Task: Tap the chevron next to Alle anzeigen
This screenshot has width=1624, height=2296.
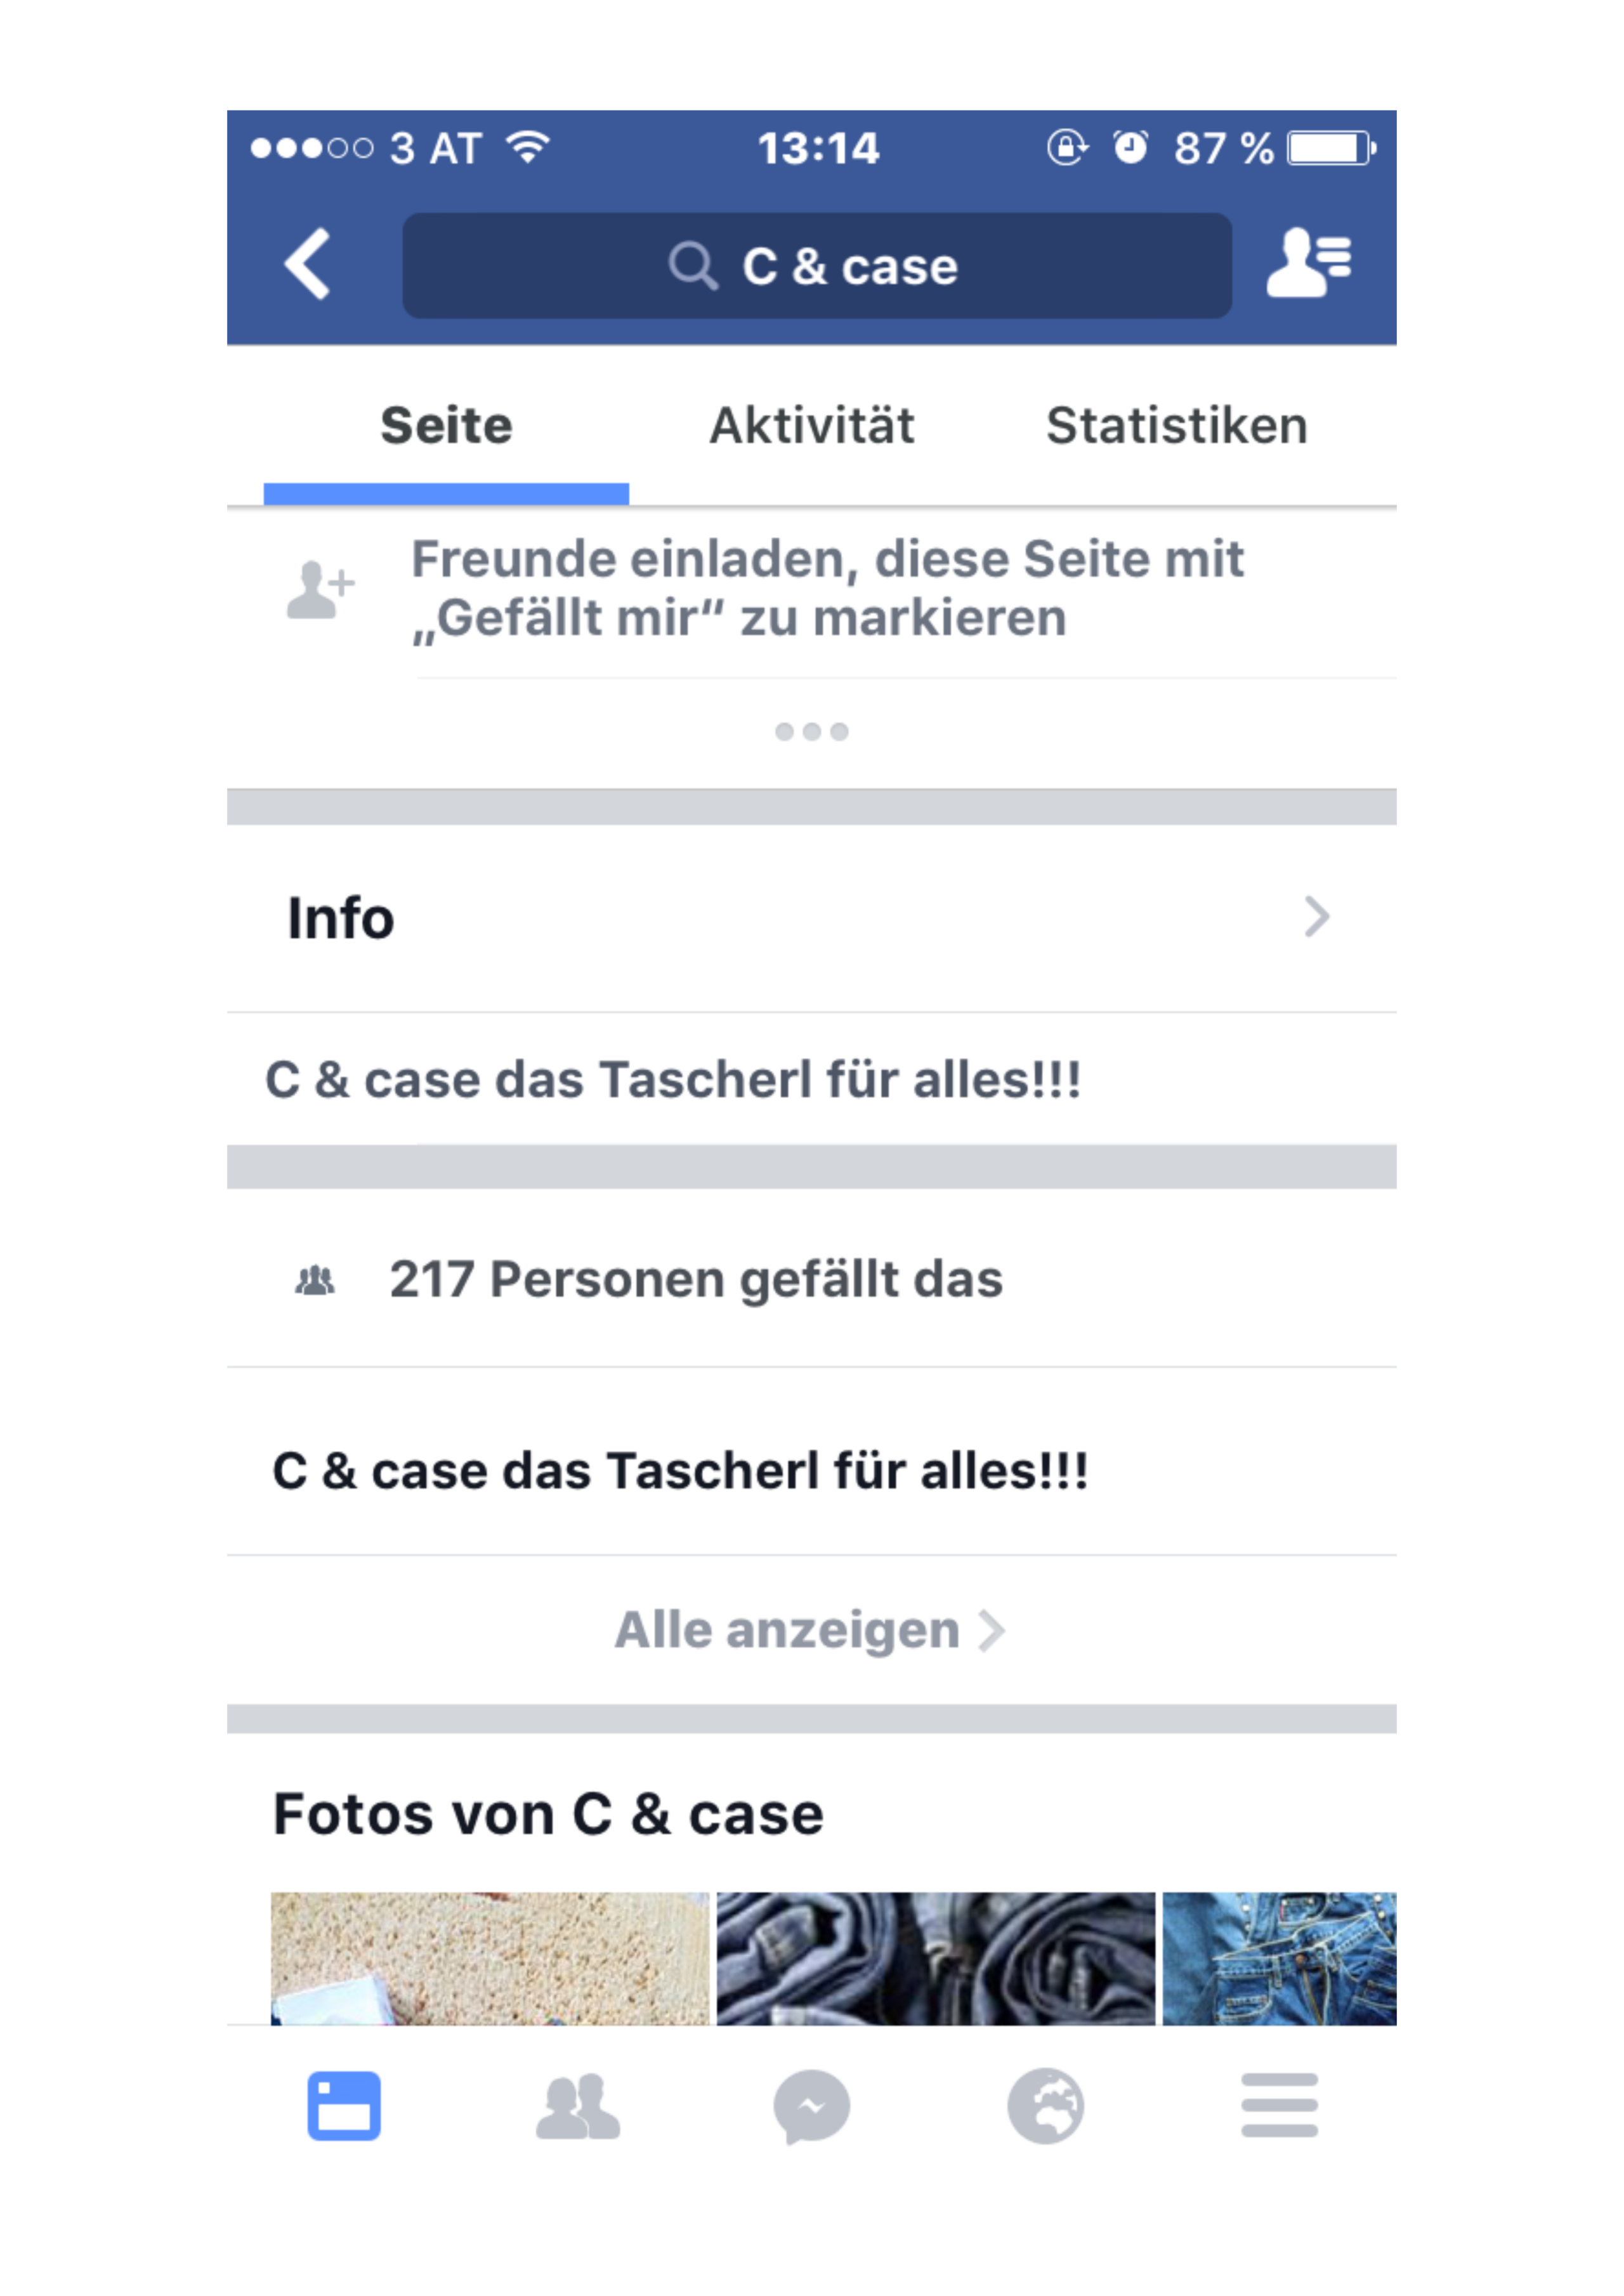Action: [991, 1631]
